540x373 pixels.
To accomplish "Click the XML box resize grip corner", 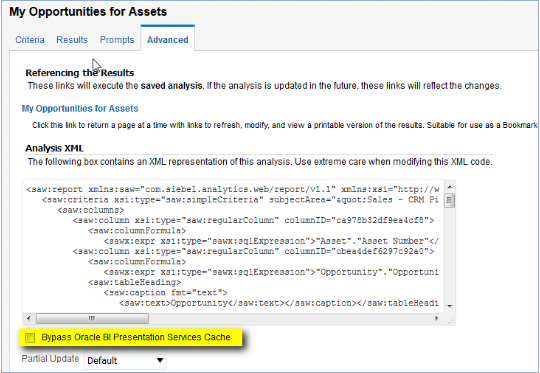I will click(x=450, y=320).
